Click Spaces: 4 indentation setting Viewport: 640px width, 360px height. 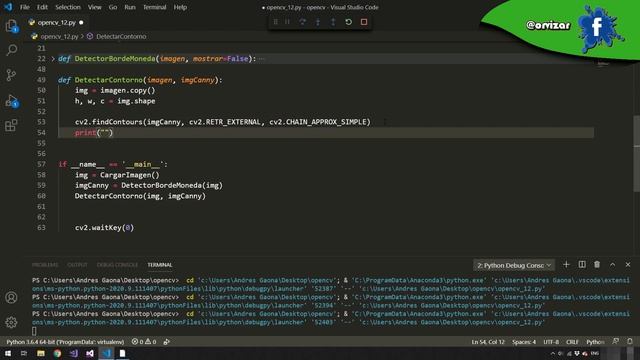pyautogui.click(x=524, y=342)
